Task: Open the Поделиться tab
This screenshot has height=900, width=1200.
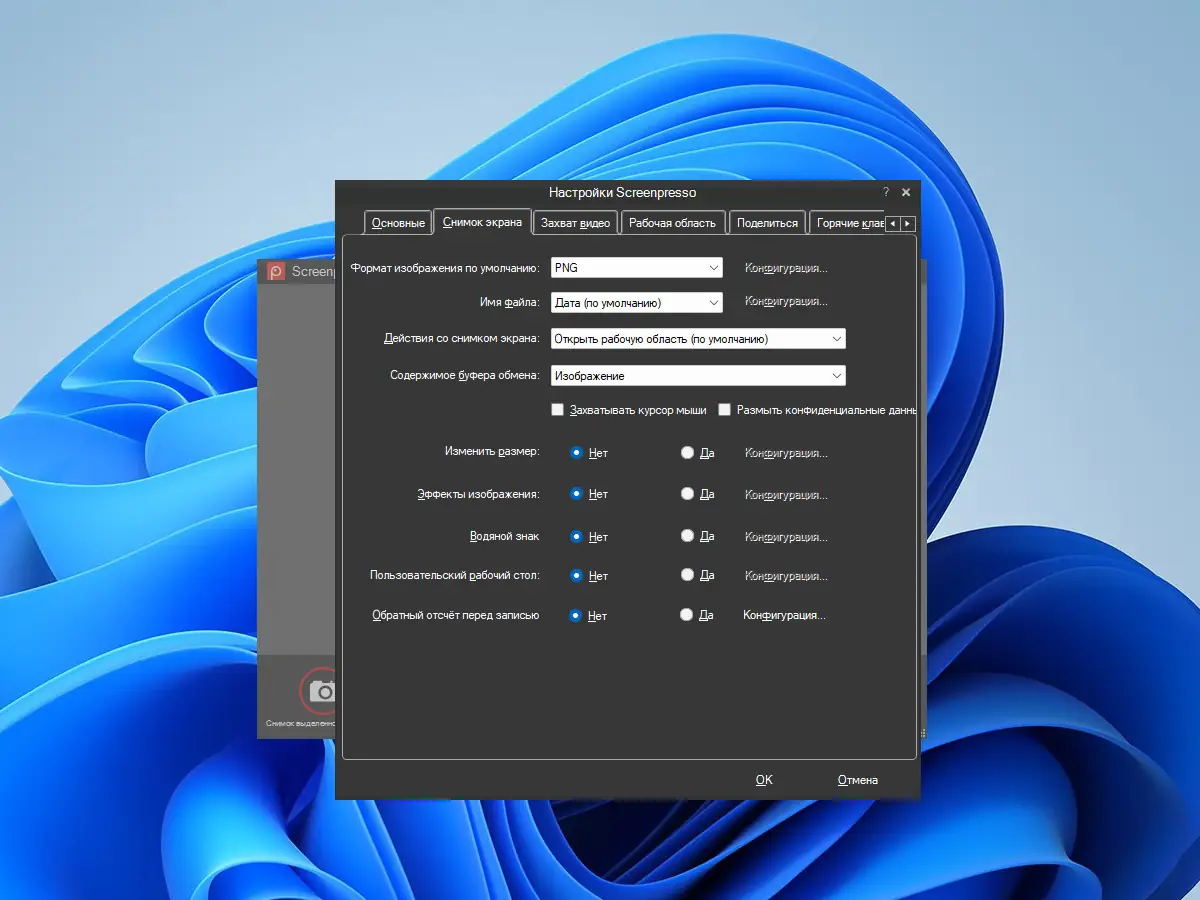Action: [767, 223]
